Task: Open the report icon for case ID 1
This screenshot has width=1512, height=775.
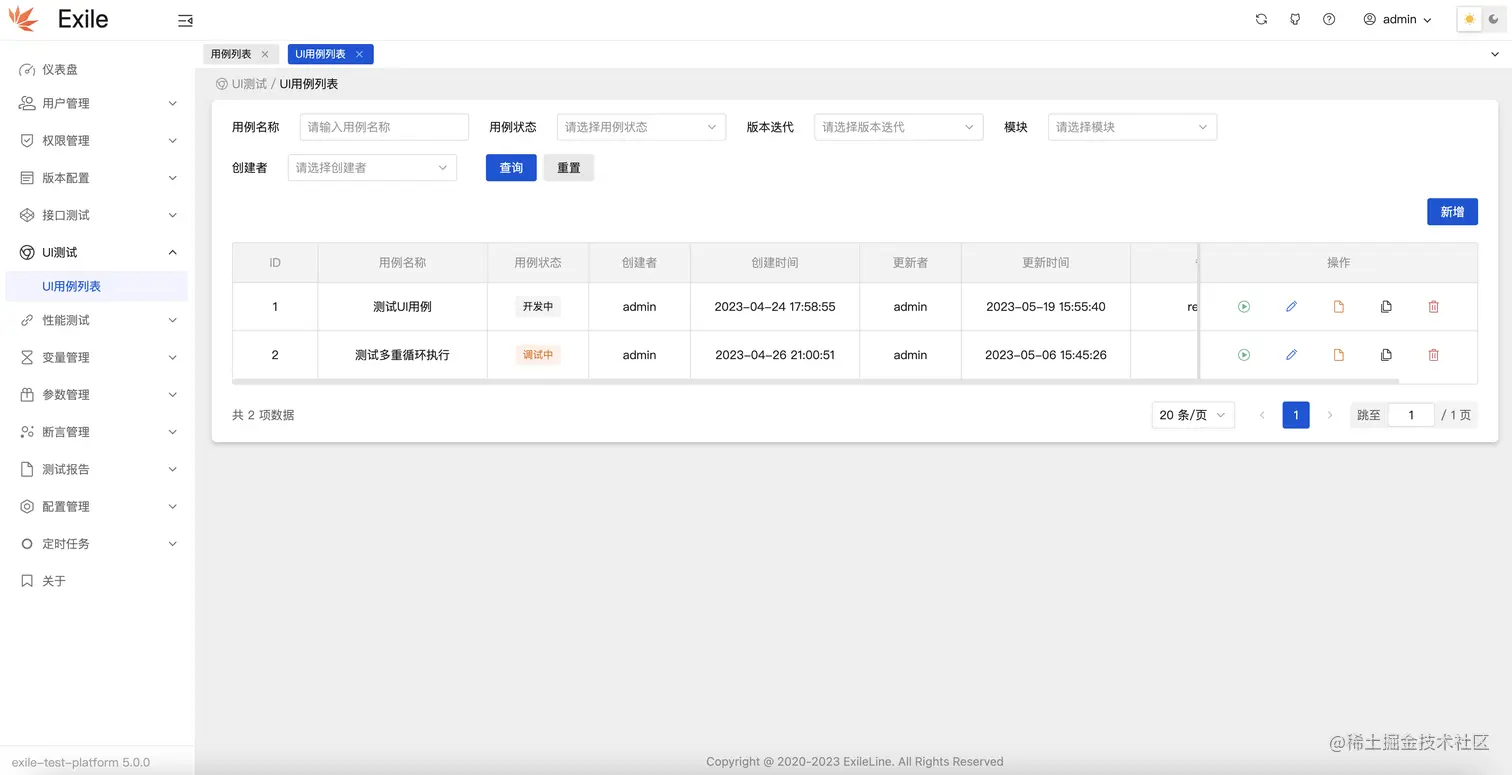Action: point(1339,306)
